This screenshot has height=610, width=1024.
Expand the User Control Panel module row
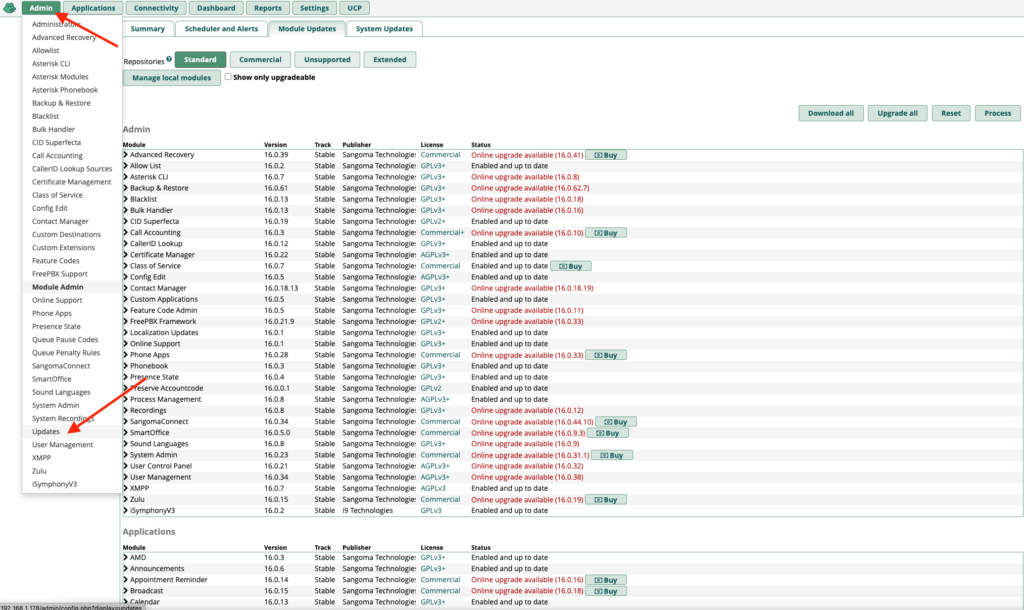160,466
